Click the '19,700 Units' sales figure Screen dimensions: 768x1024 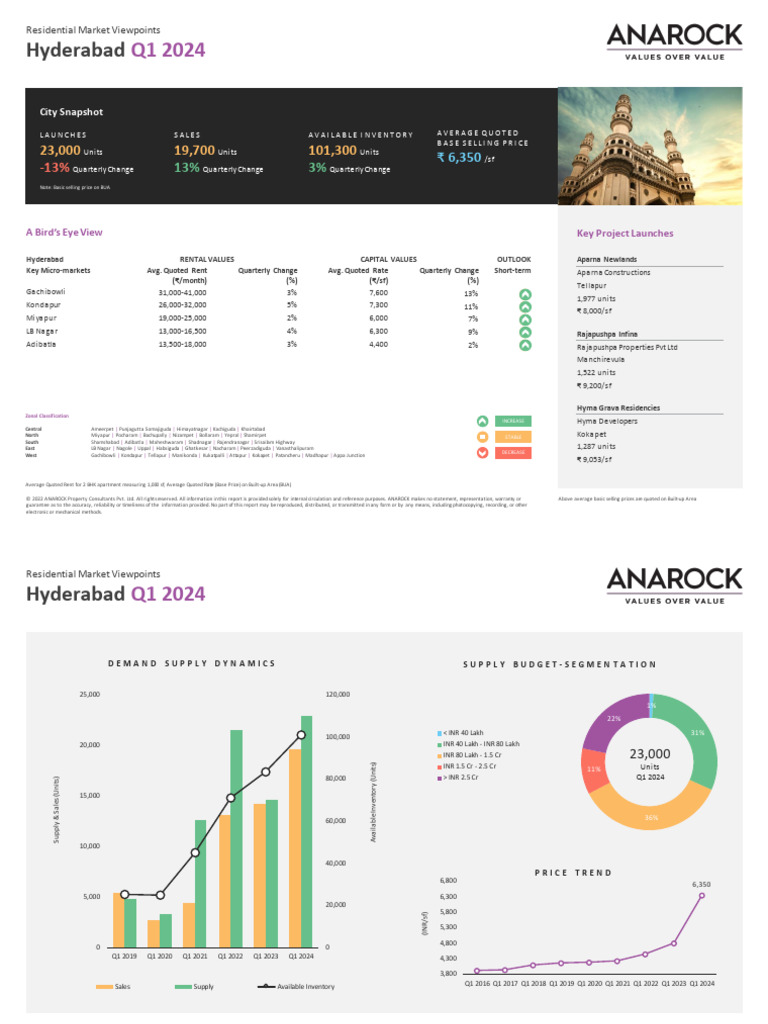(x=205, y=151)
